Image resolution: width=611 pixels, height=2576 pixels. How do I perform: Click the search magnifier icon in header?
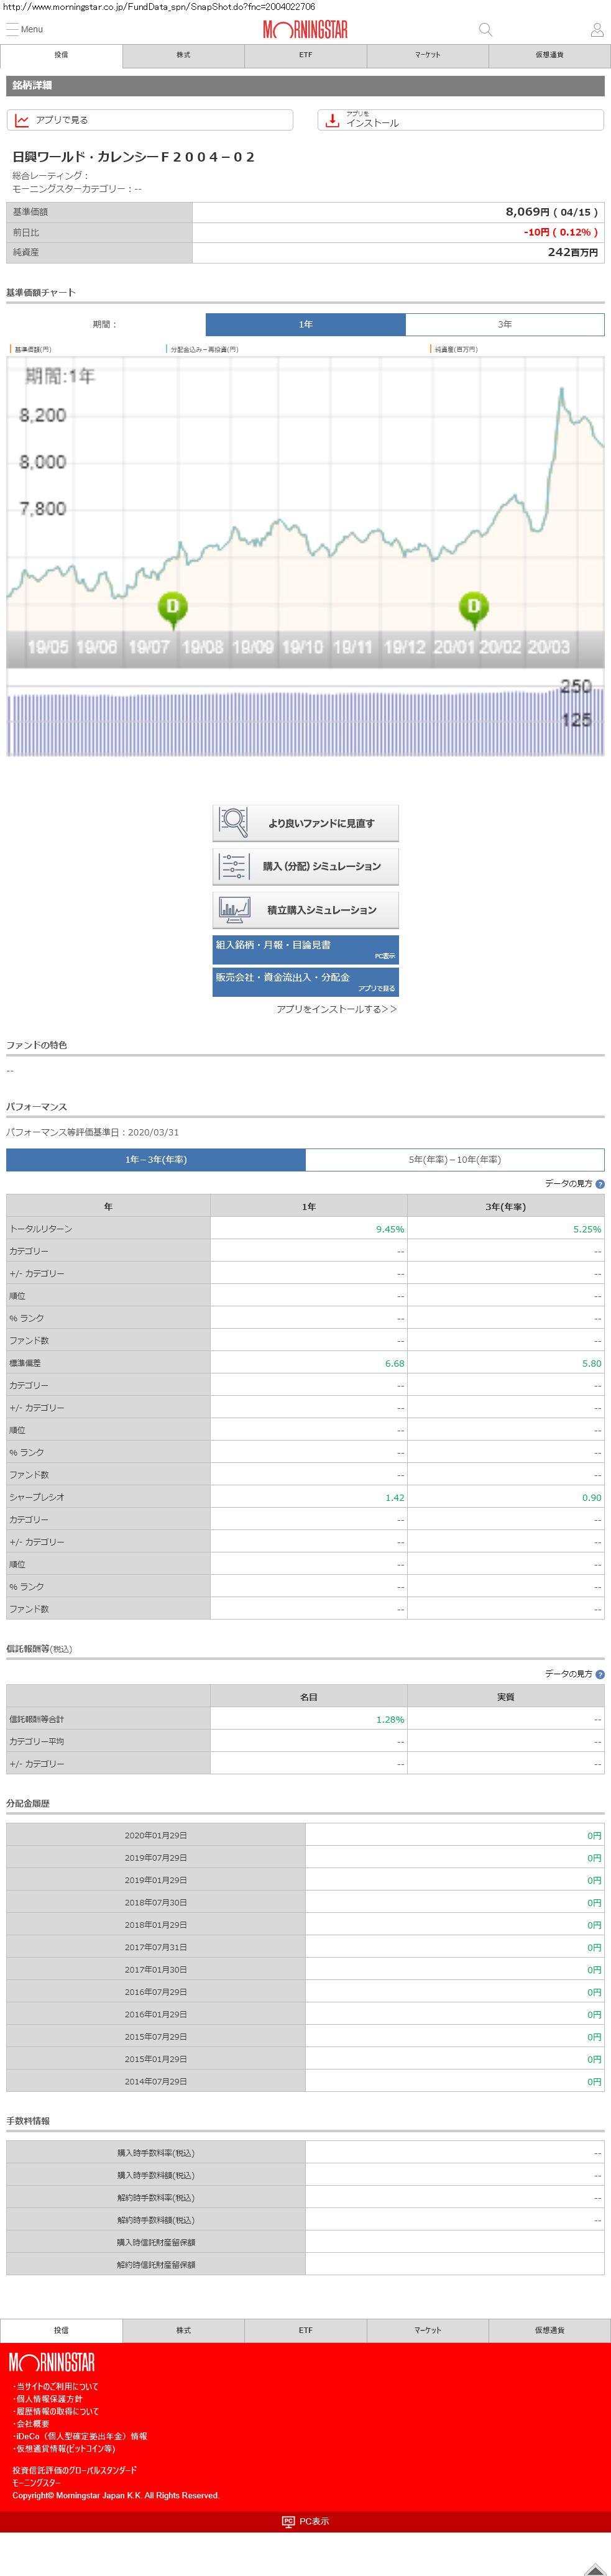click(485, 30)
